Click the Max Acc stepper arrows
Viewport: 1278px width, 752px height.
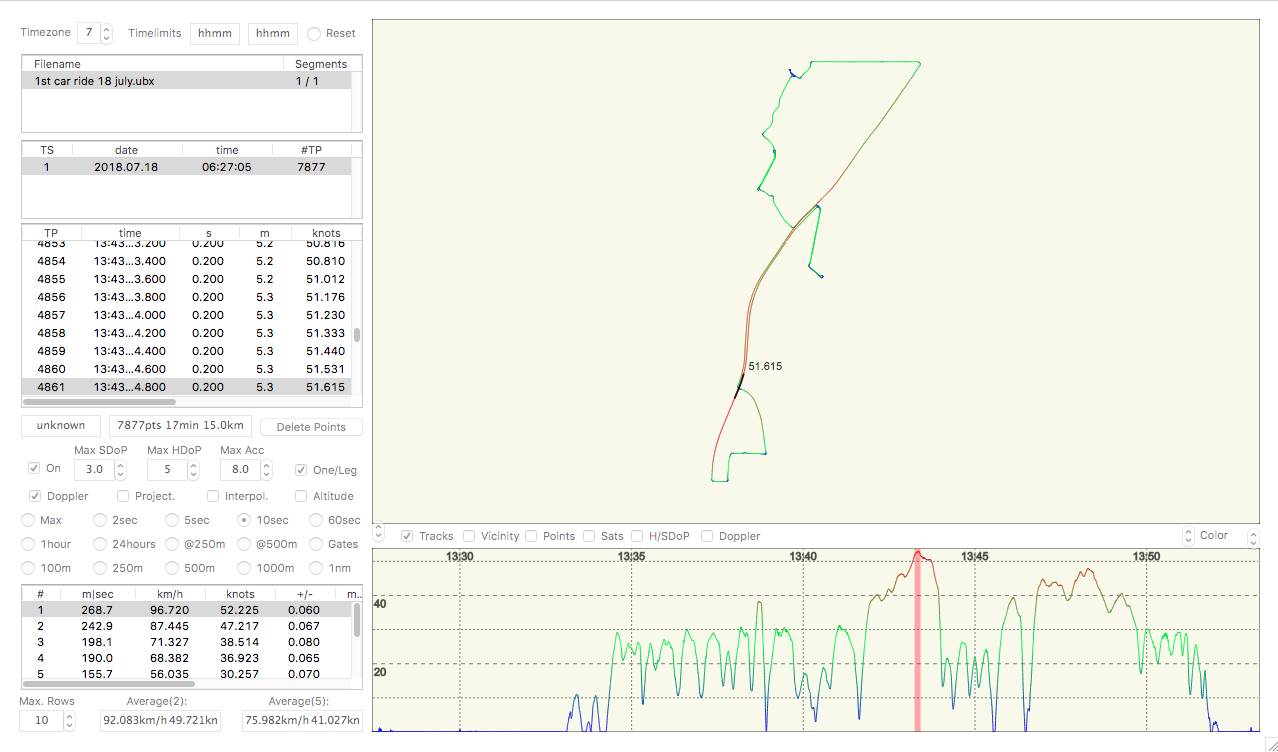tap(267, 469)
